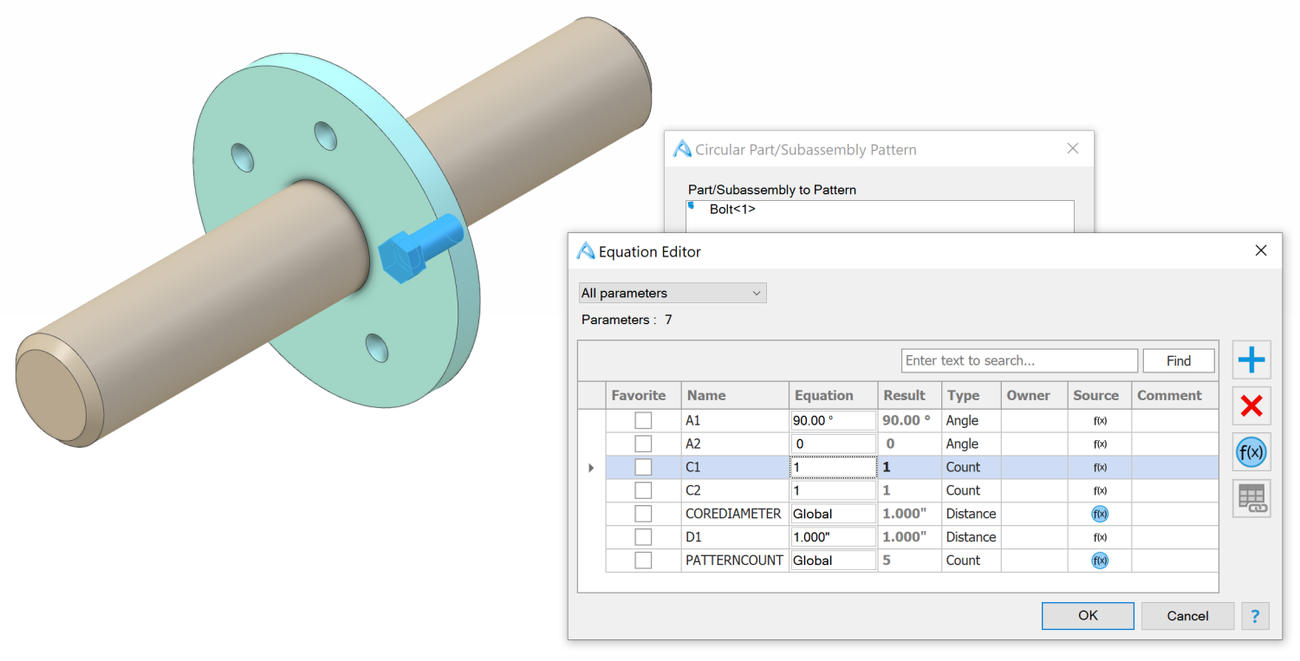
Task: Open the f(x) function button beside the table
Action: pos(1251,452)
